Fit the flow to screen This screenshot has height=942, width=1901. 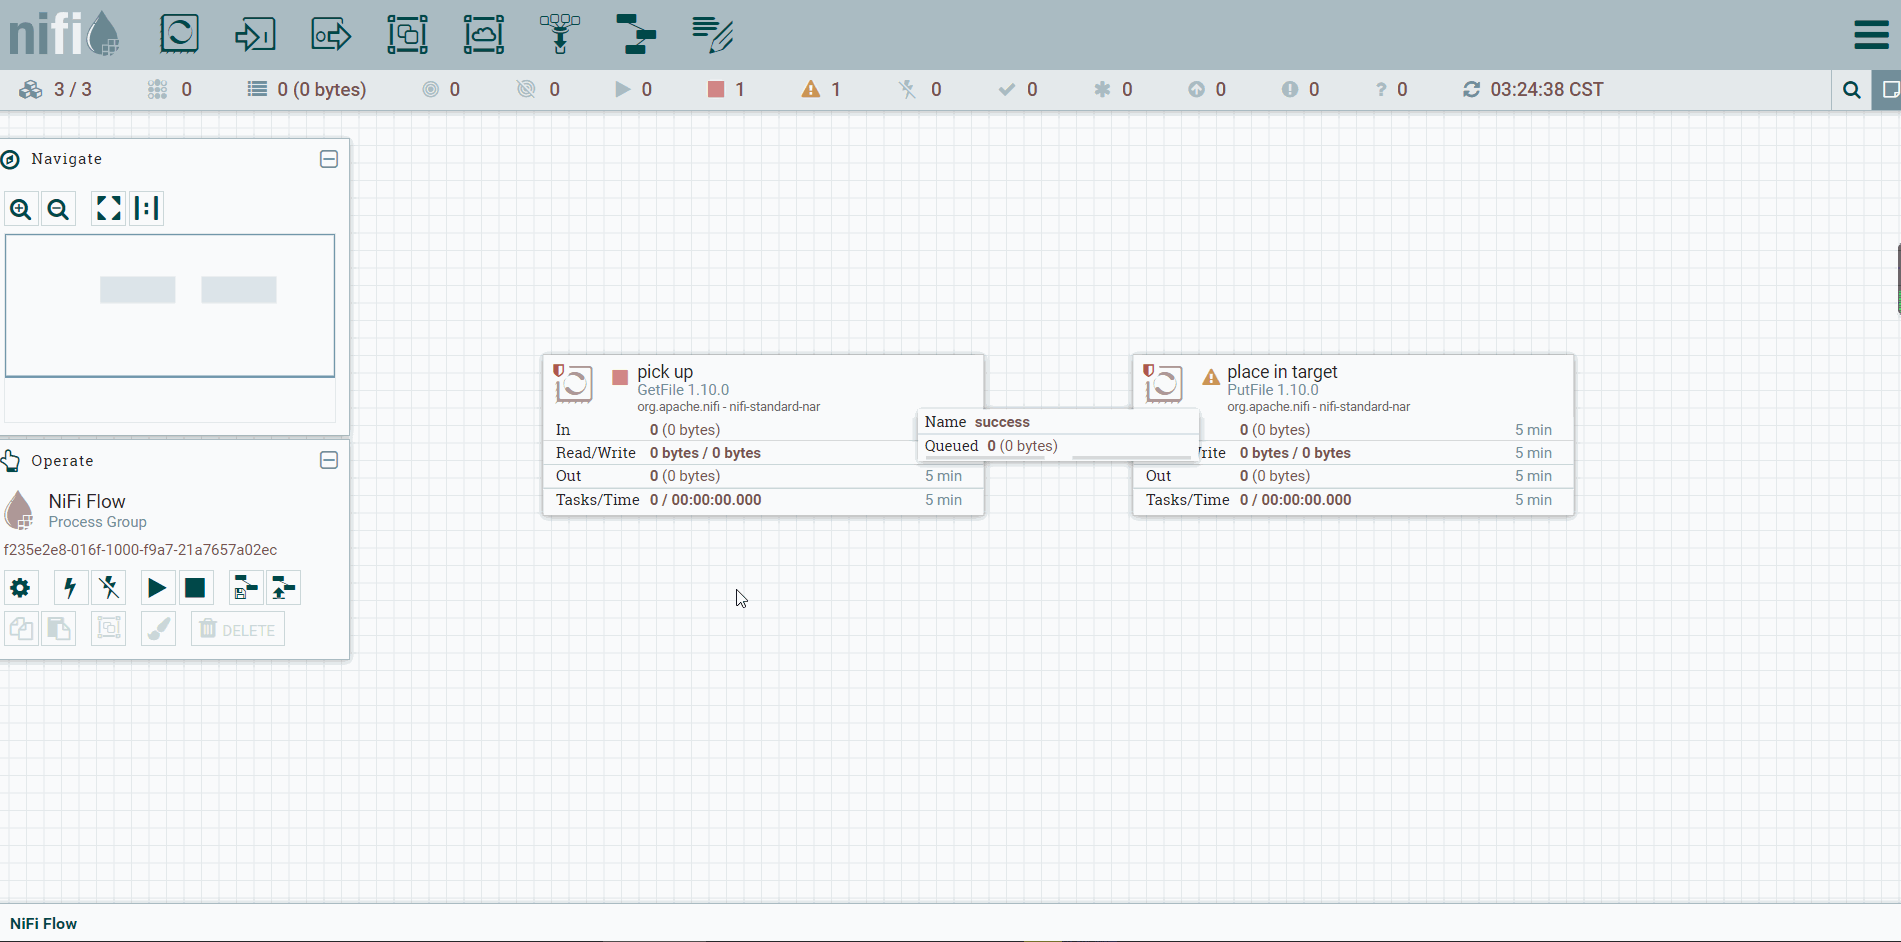coord(108,208)
